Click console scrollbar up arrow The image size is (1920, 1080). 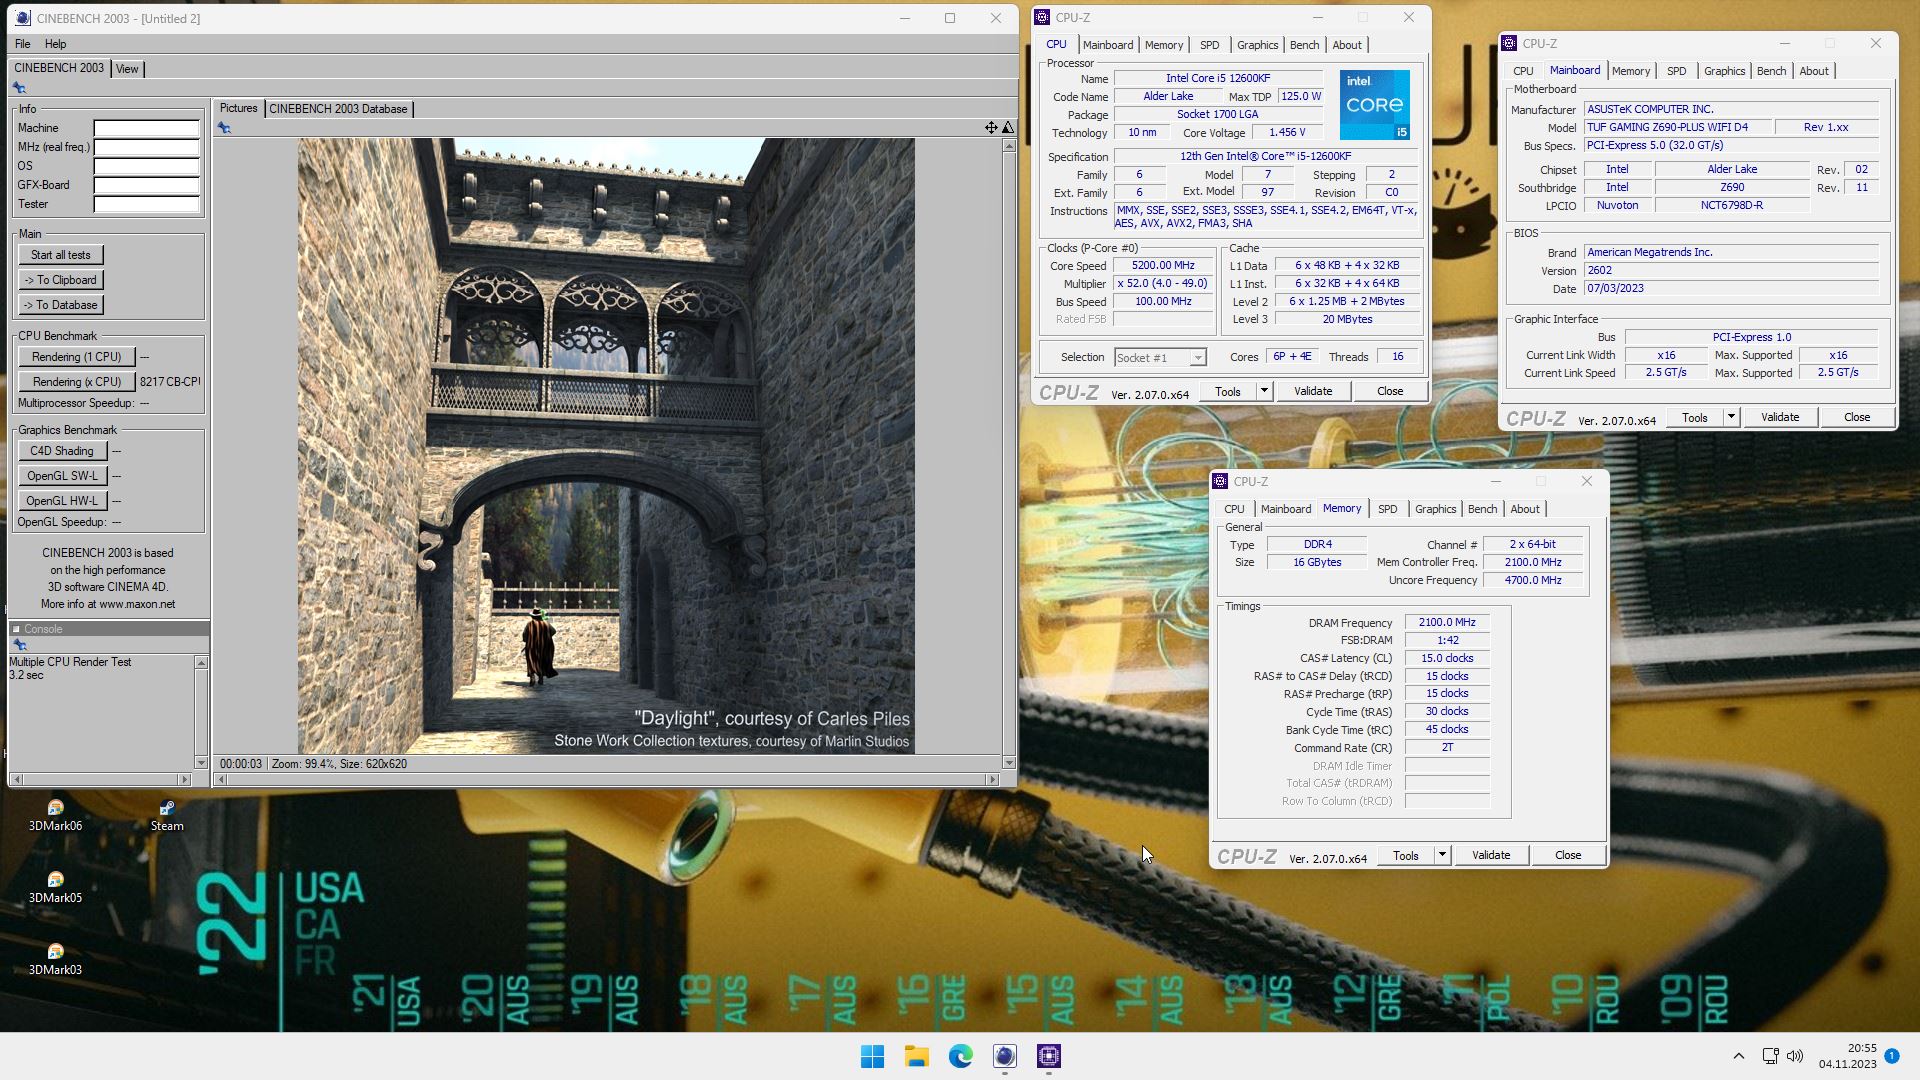tap(201, 663)
